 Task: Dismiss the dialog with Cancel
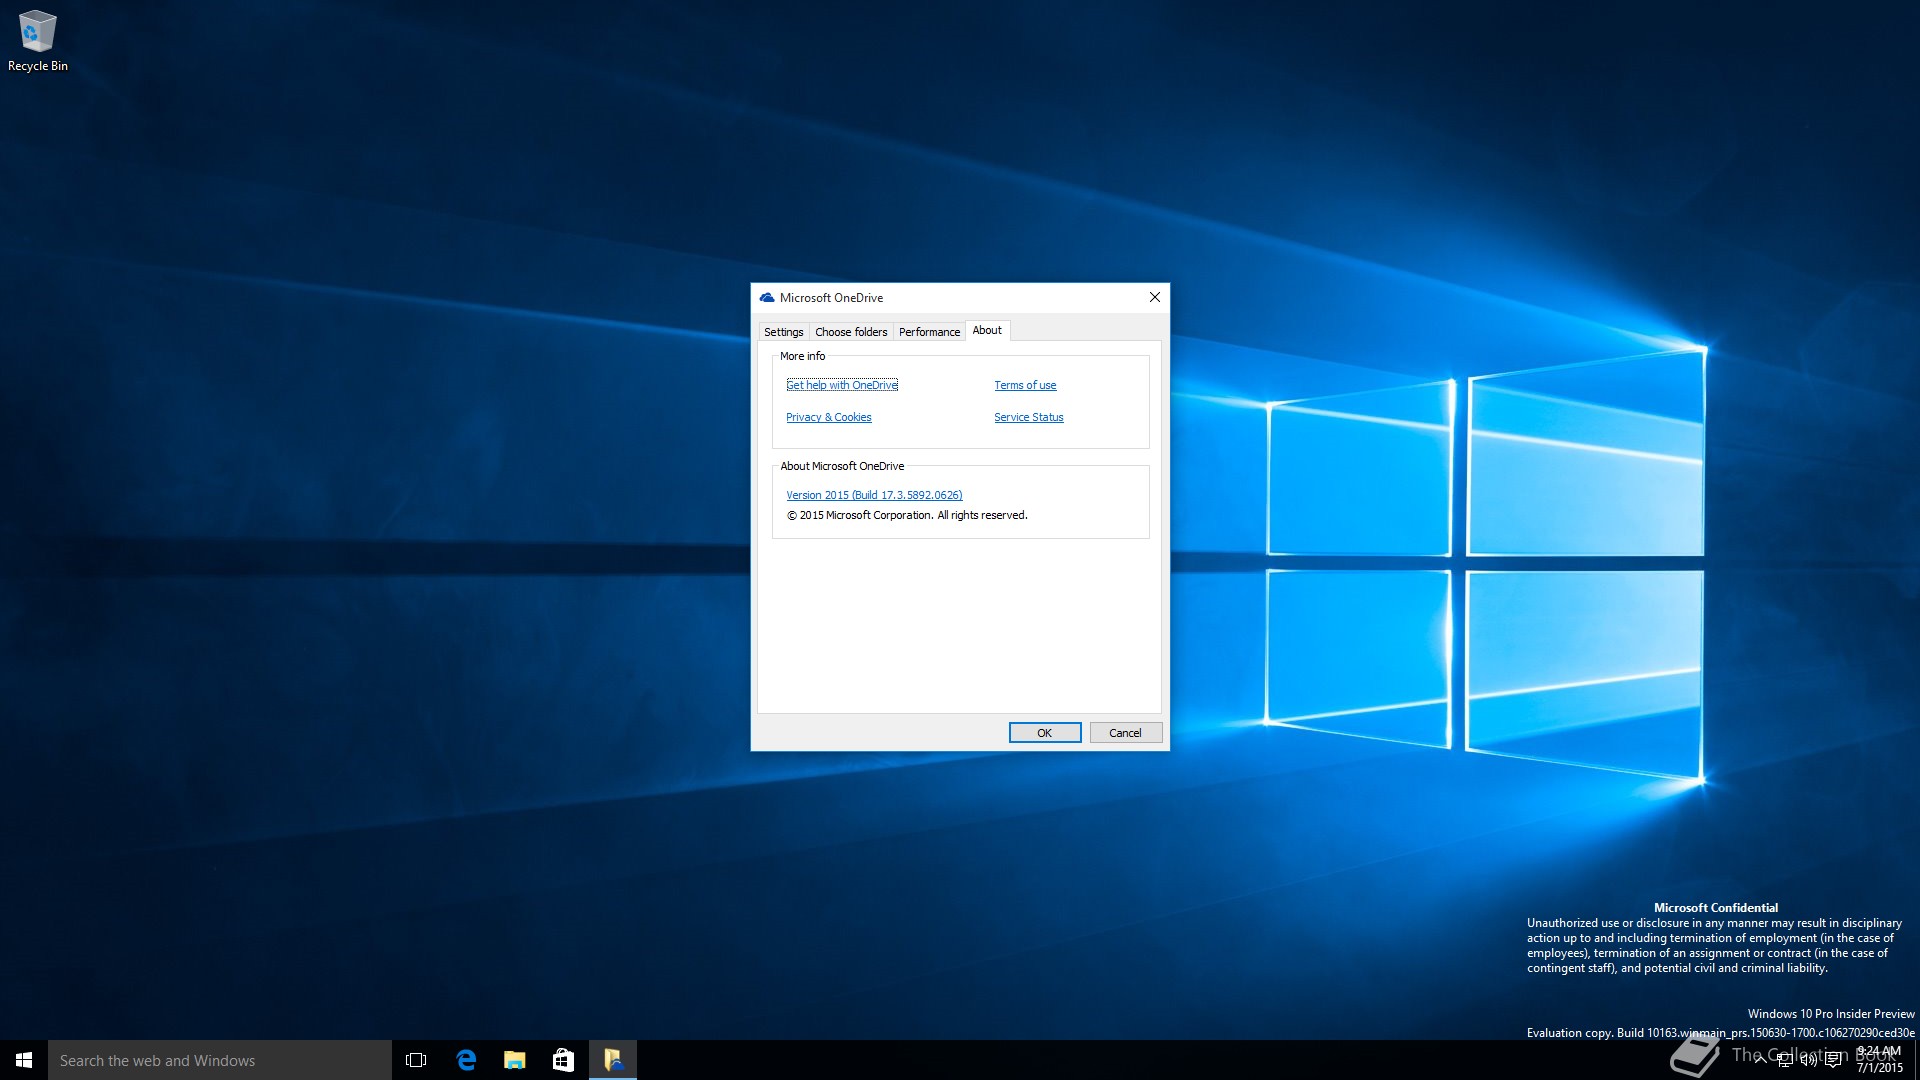(1125, 733)
